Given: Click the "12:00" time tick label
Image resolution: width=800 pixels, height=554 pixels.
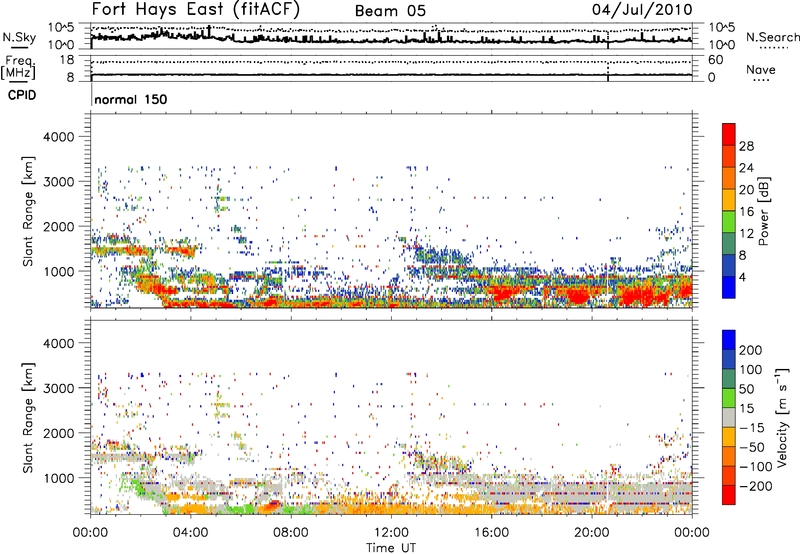Looking at the screenshot, I should (391, 533).
